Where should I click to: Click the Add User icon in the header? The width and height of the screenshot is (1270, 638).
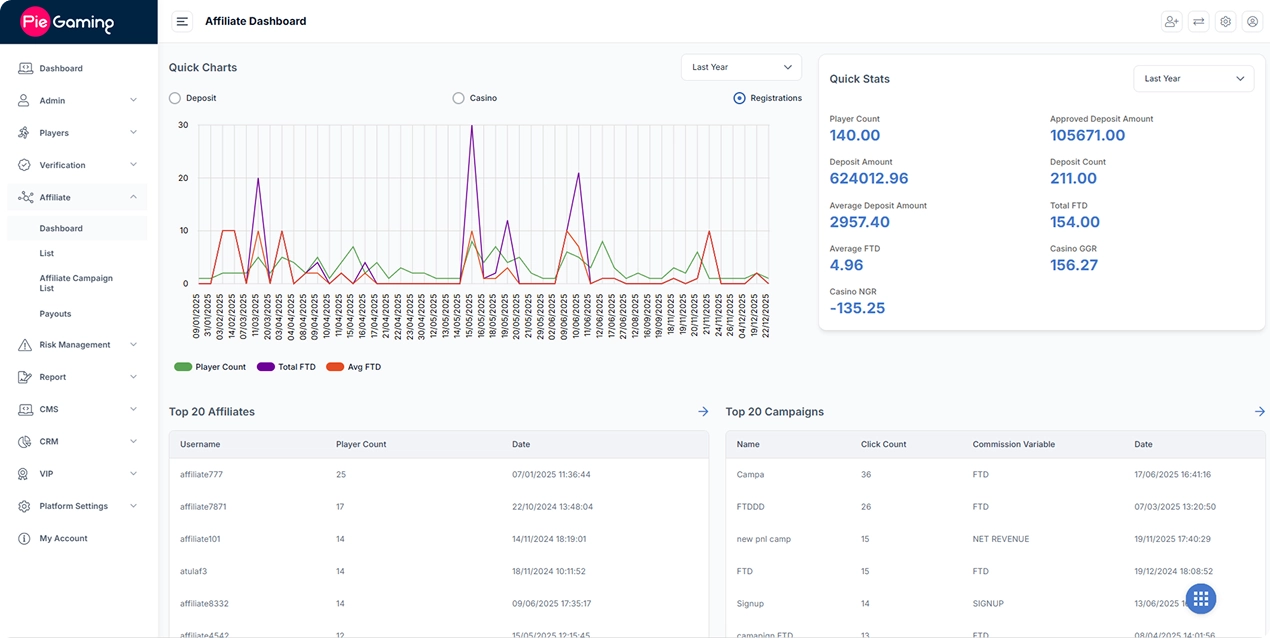coord(1171,21)
